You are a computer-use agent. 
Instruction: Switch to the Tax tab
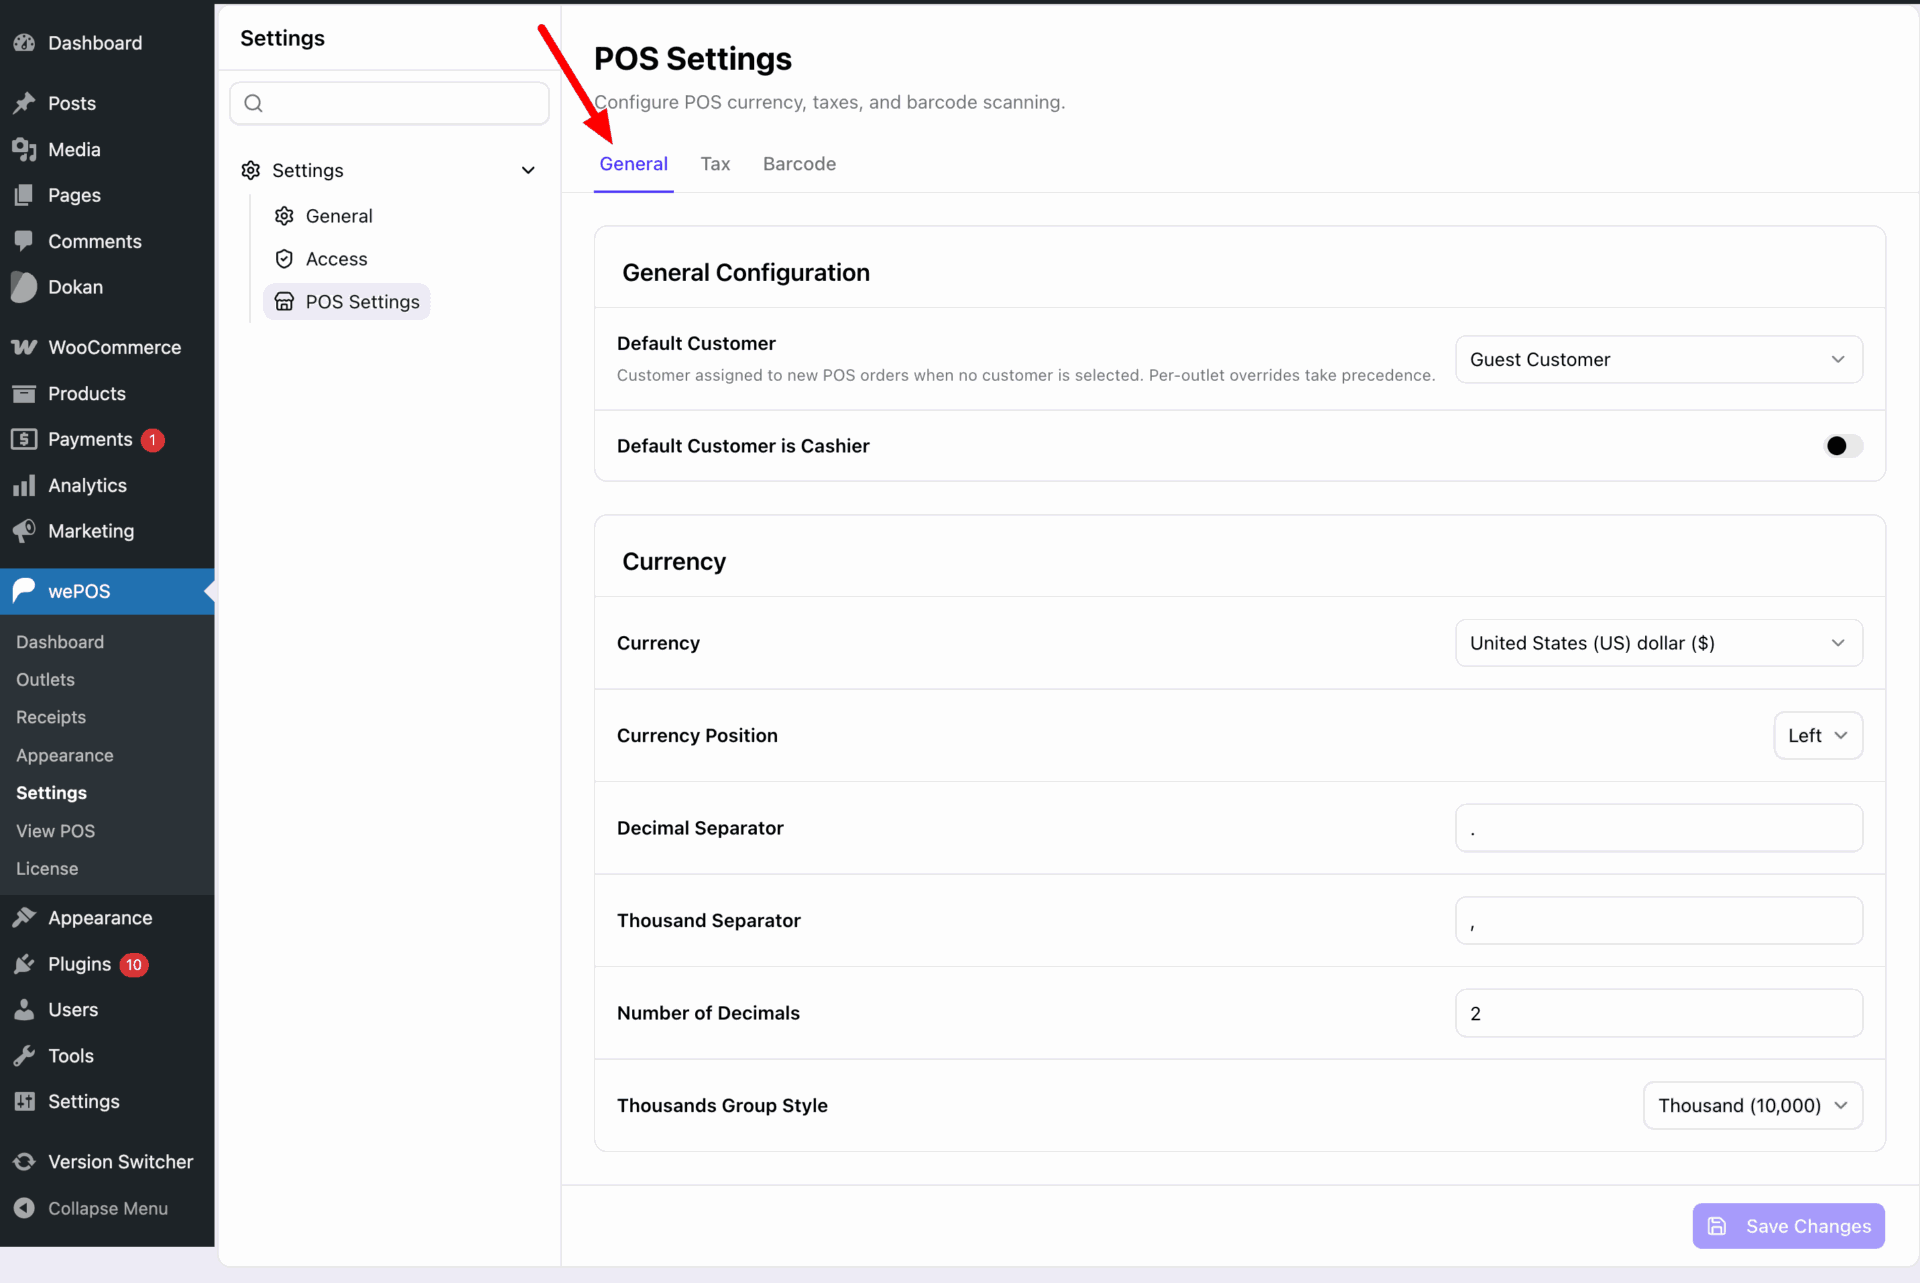(715, 164)
